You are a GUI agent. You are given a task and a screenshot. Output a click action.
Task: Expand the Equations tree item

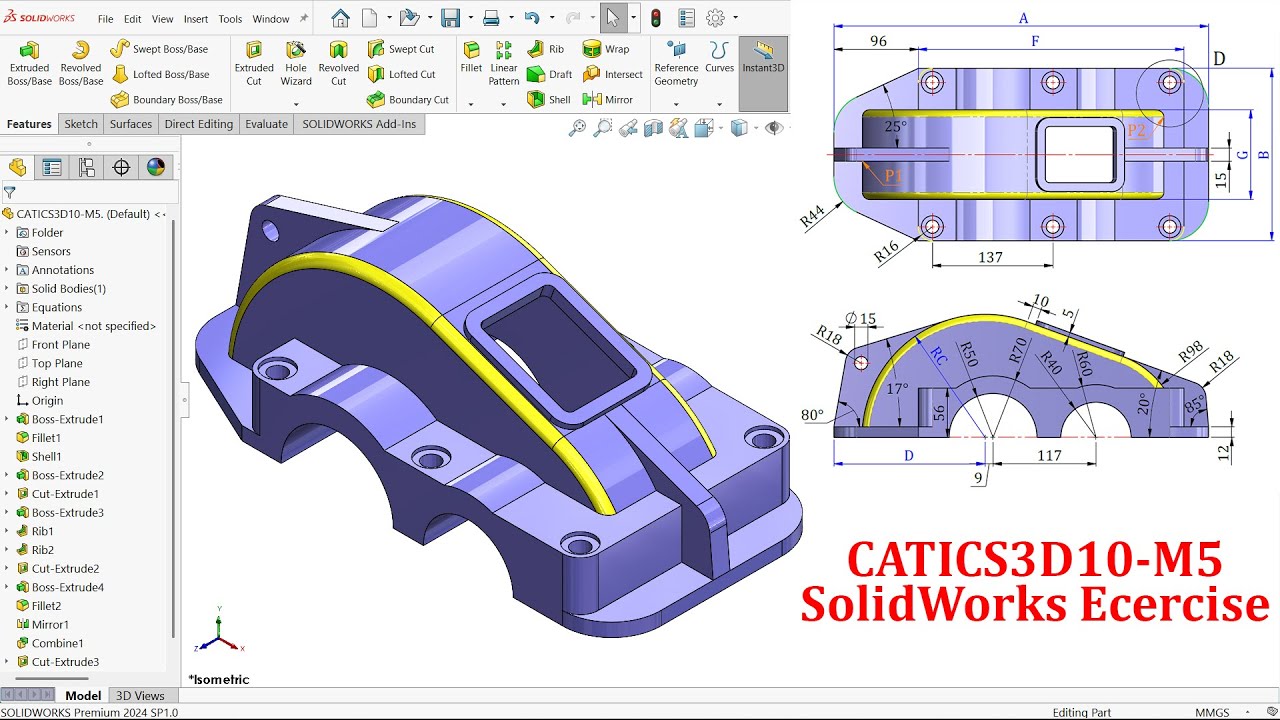point(7,307)
